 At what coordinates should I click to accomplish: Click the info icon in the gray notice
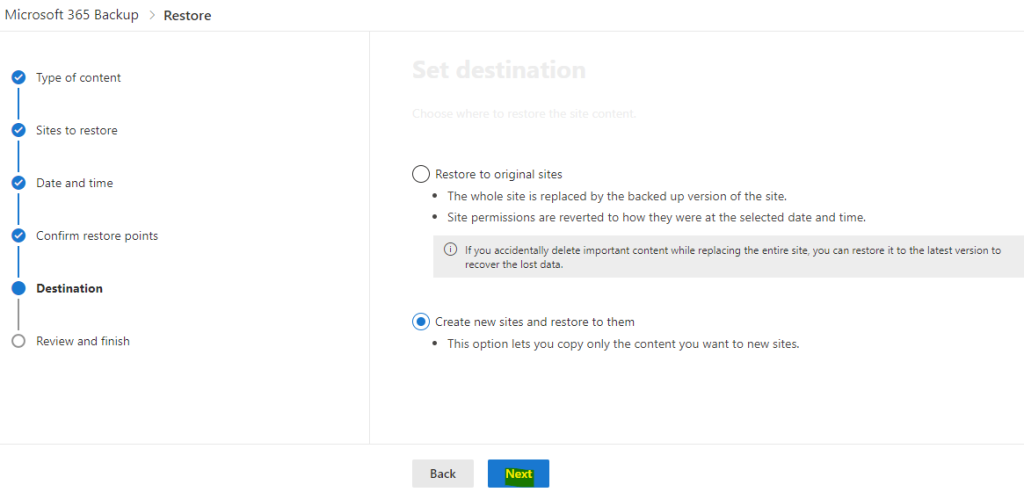pos(450,250)
